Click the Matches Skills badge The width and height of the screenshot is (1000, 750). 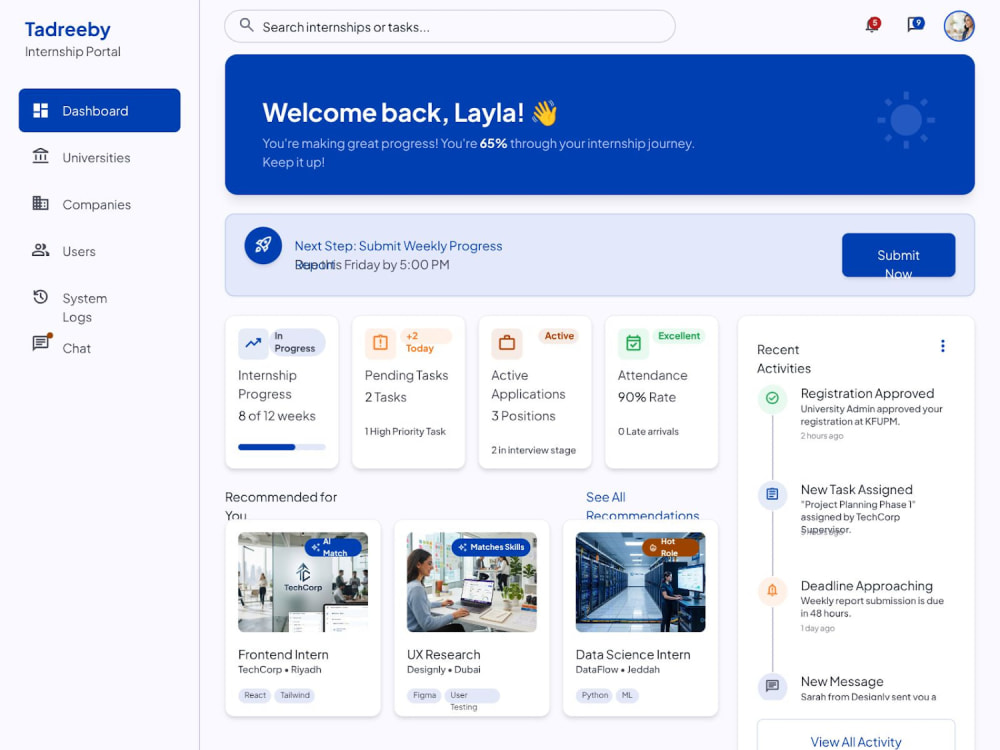coord(491,547)
